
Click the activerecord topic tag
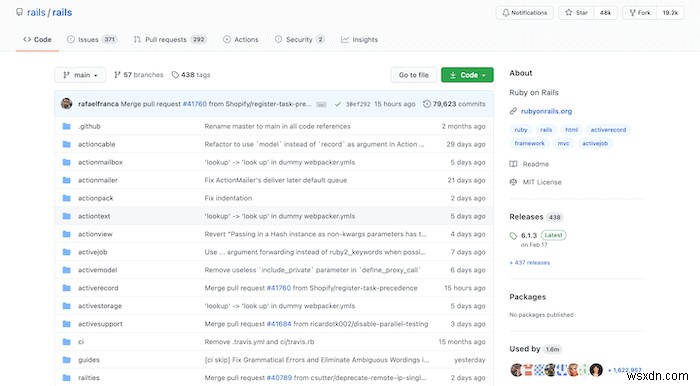coord(608,130)
